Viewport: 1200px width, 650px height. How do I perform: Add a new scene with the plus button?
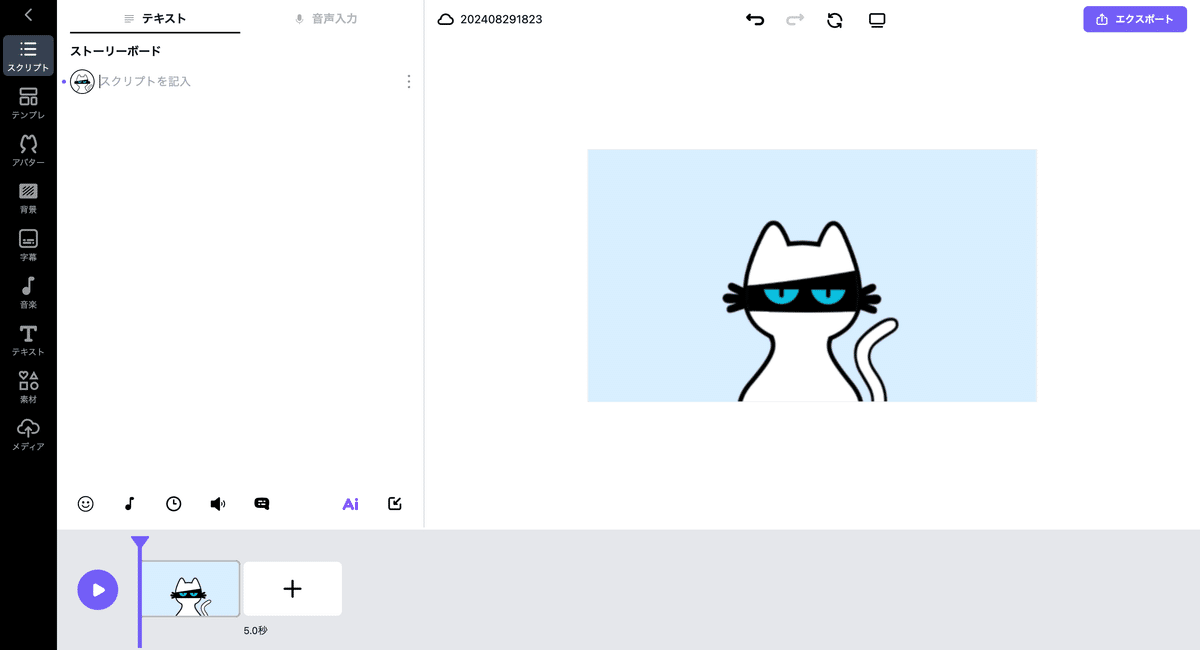(x=292, y=589)
